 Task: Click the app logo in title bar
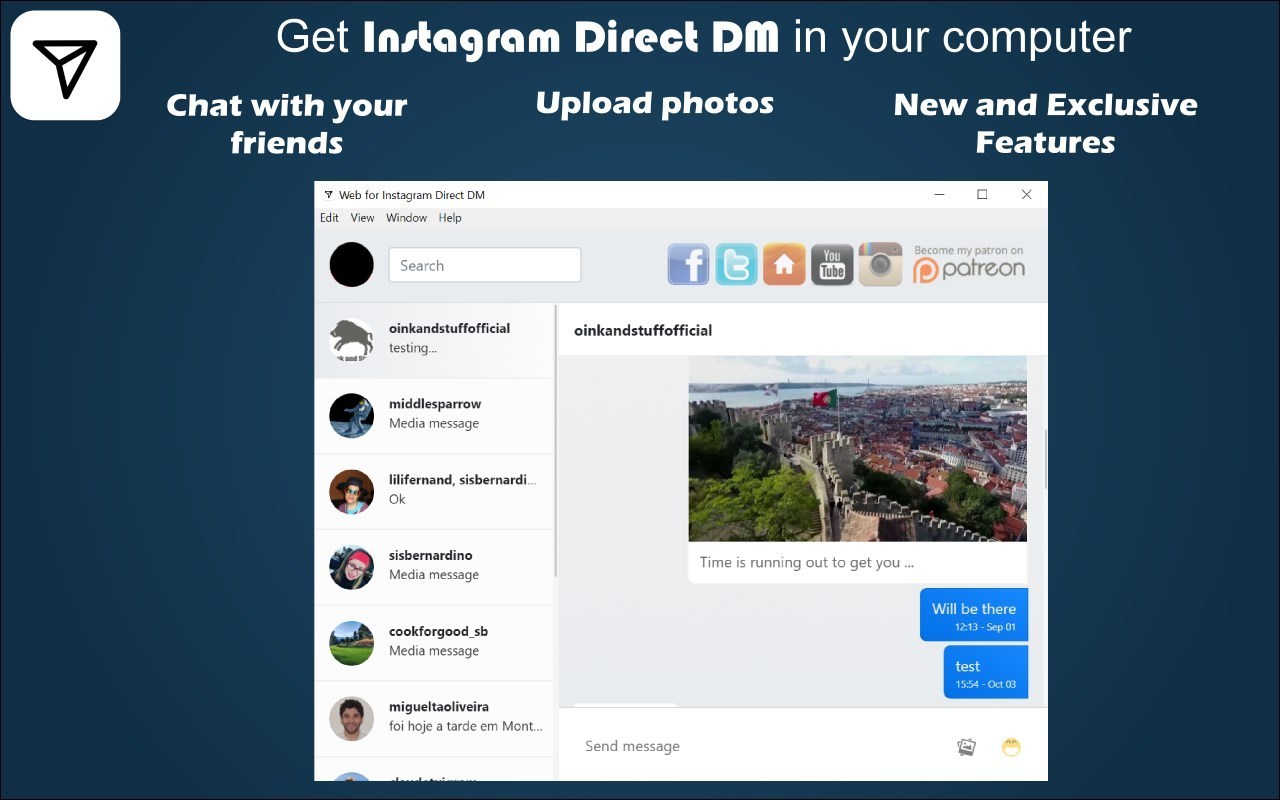coord(328,195)
